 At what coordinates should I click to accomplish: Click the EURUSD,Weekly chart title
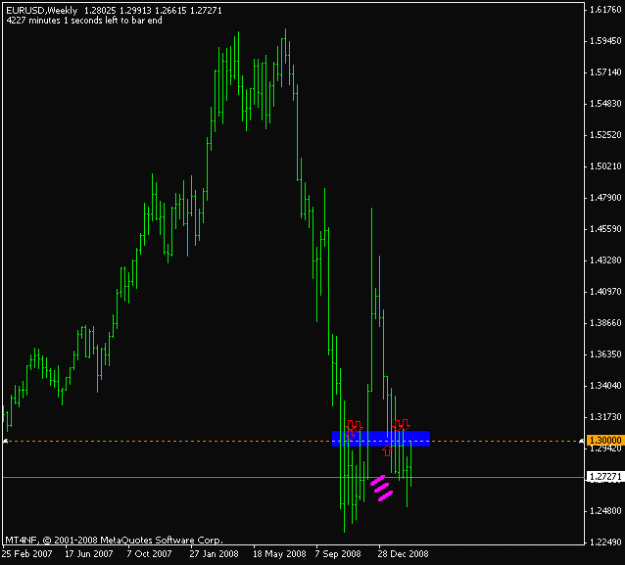tap(41, 11)
